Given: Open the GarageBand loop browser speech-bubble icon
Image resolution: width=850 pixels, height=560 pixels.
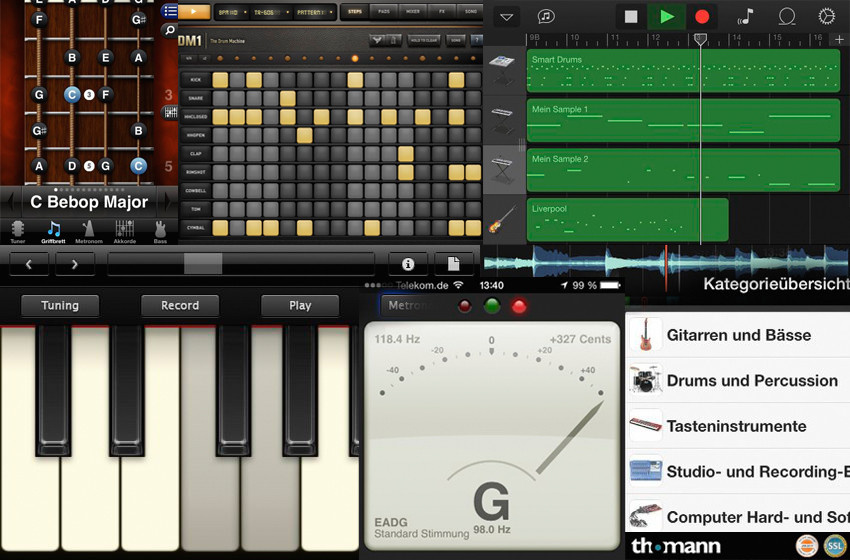Looking at the screenshot, I should coord(546,16).
